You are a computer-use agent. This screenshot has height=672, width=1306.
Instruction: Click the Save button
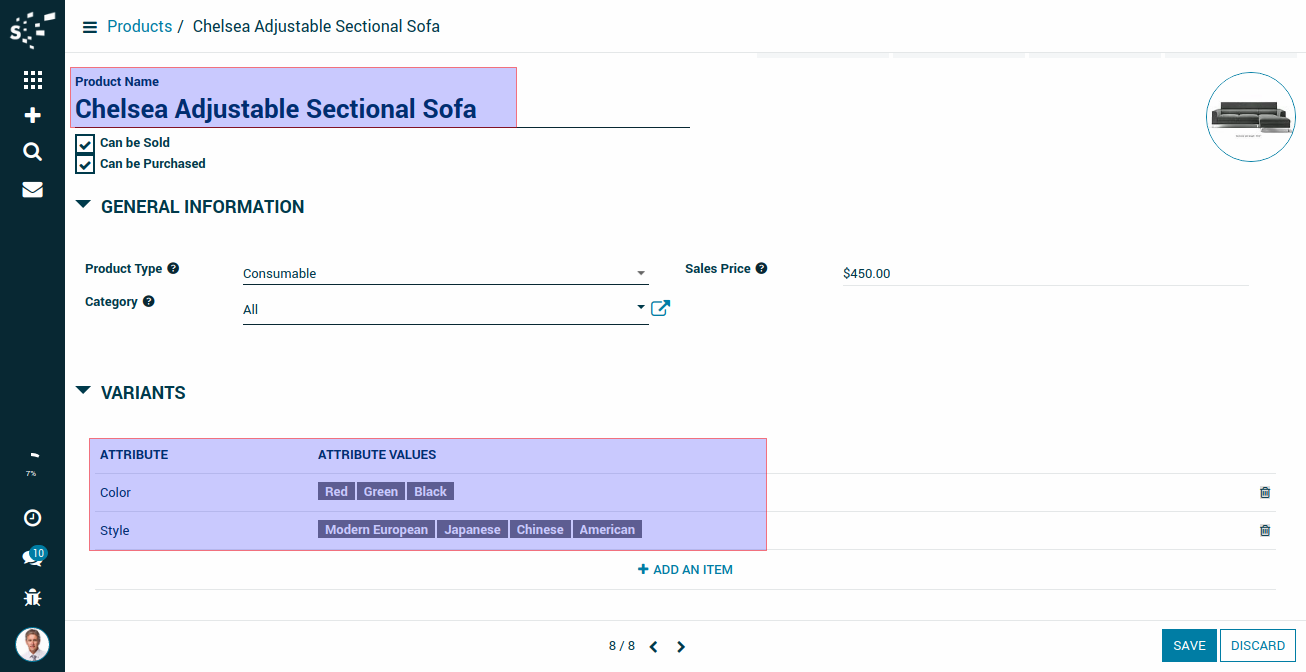point(1189,646)
